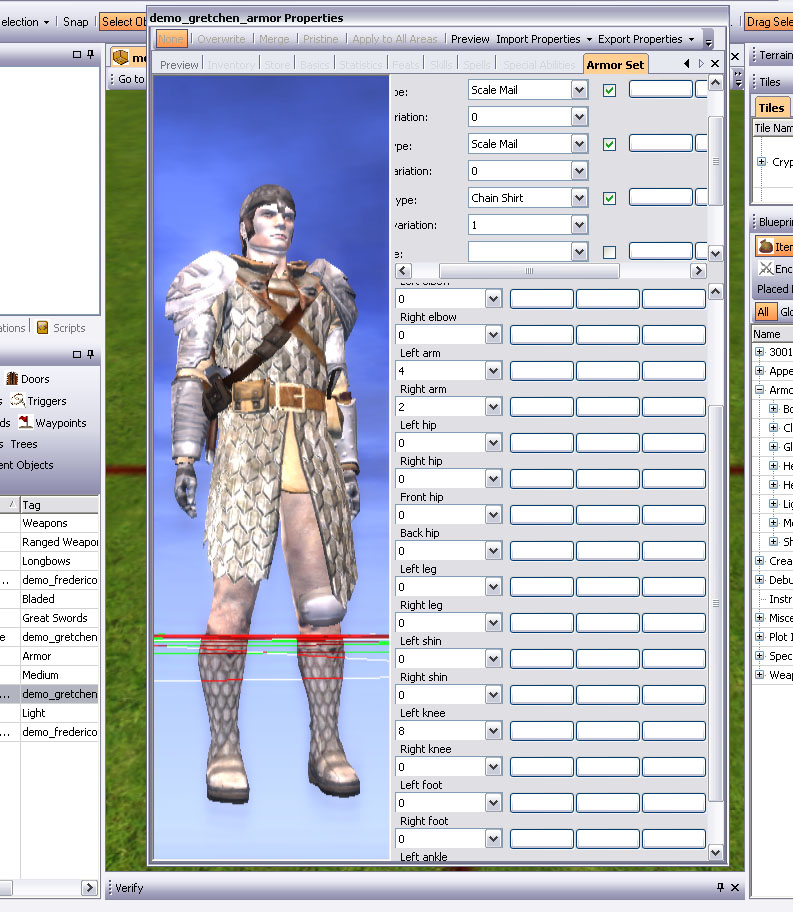Image resolution: width=793 pixels, height=912 pixels.
Task: Toggle checkbox beside second Scale Mail row
Action: [x=609, y=144]
